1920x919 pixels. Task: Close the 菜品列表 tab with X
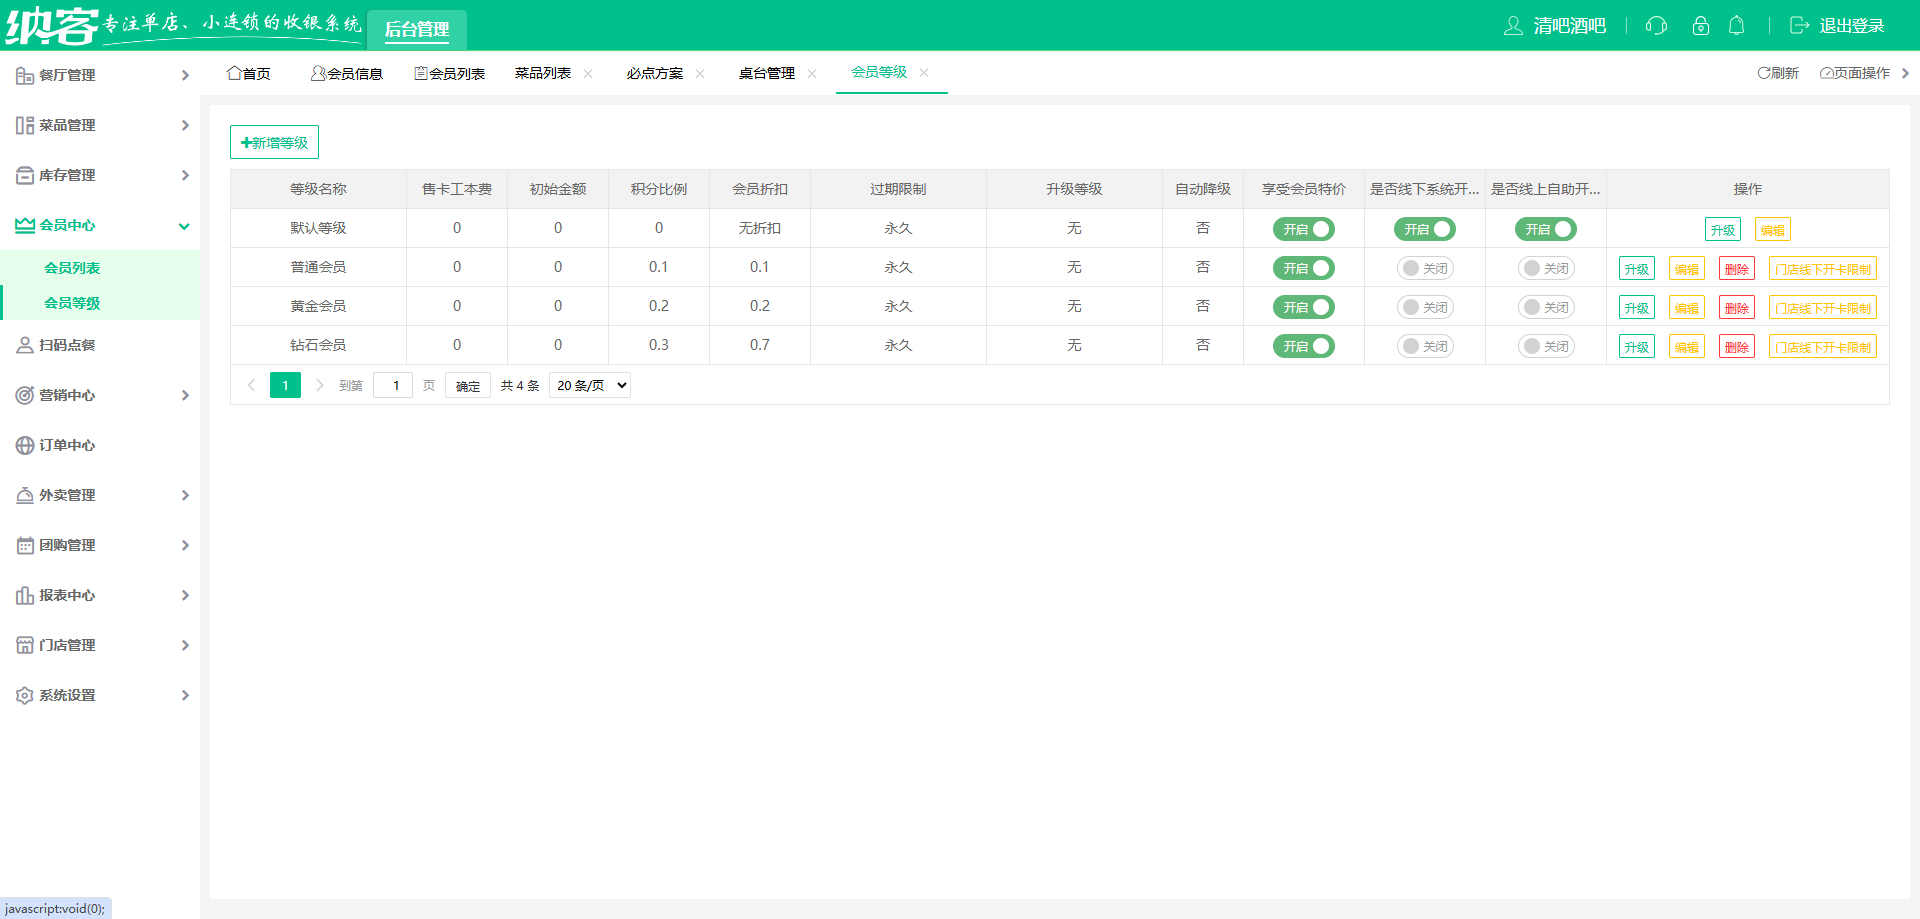(588, 73)
